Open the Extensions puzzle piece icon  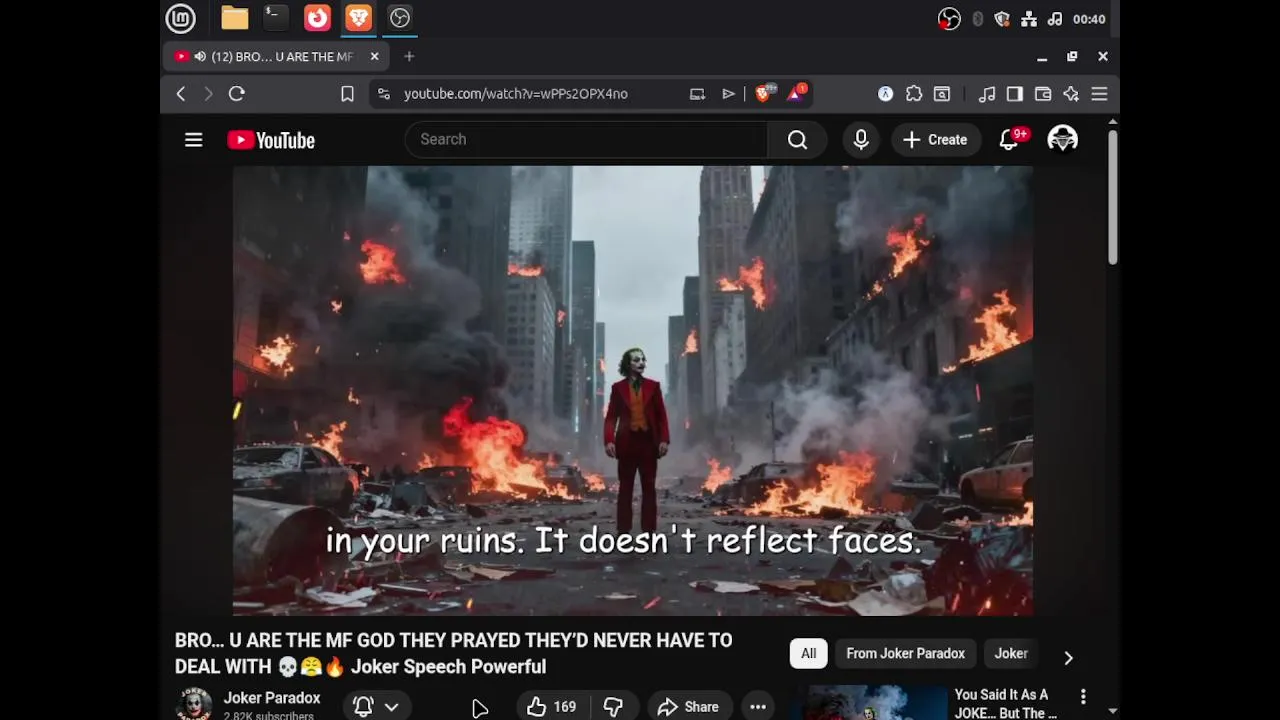(914, 94)
